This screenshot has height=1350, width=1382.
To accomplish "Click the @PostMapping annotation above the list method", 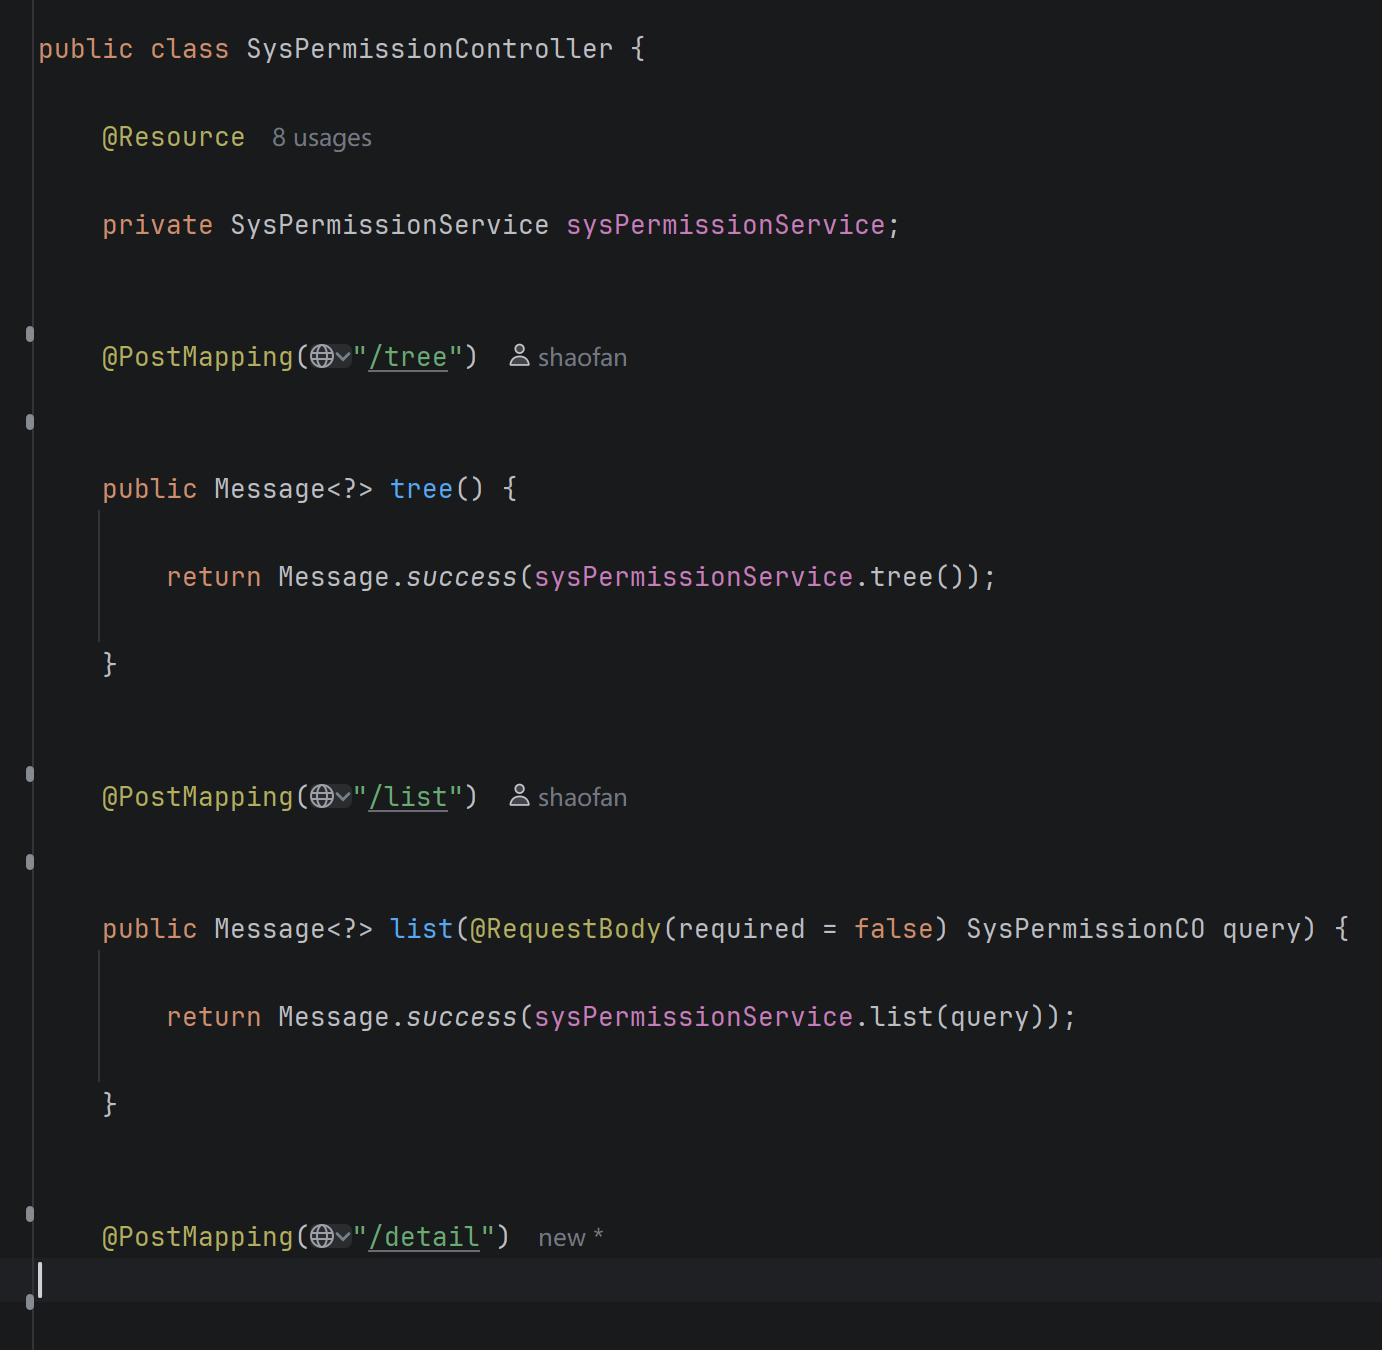I will pos(197,797).
